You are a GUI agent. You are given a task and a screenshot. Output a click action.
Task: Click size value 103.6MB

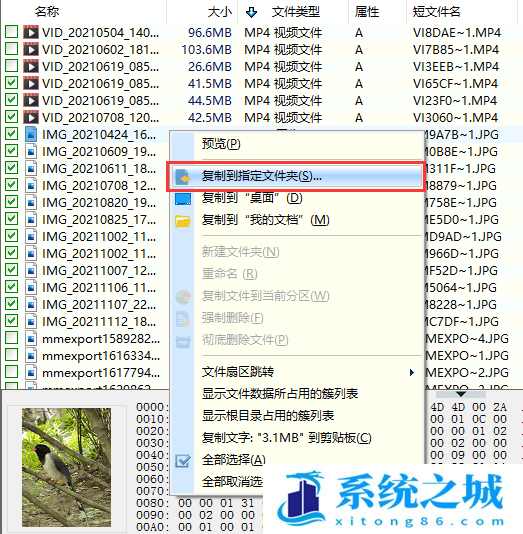pos(206,50)
